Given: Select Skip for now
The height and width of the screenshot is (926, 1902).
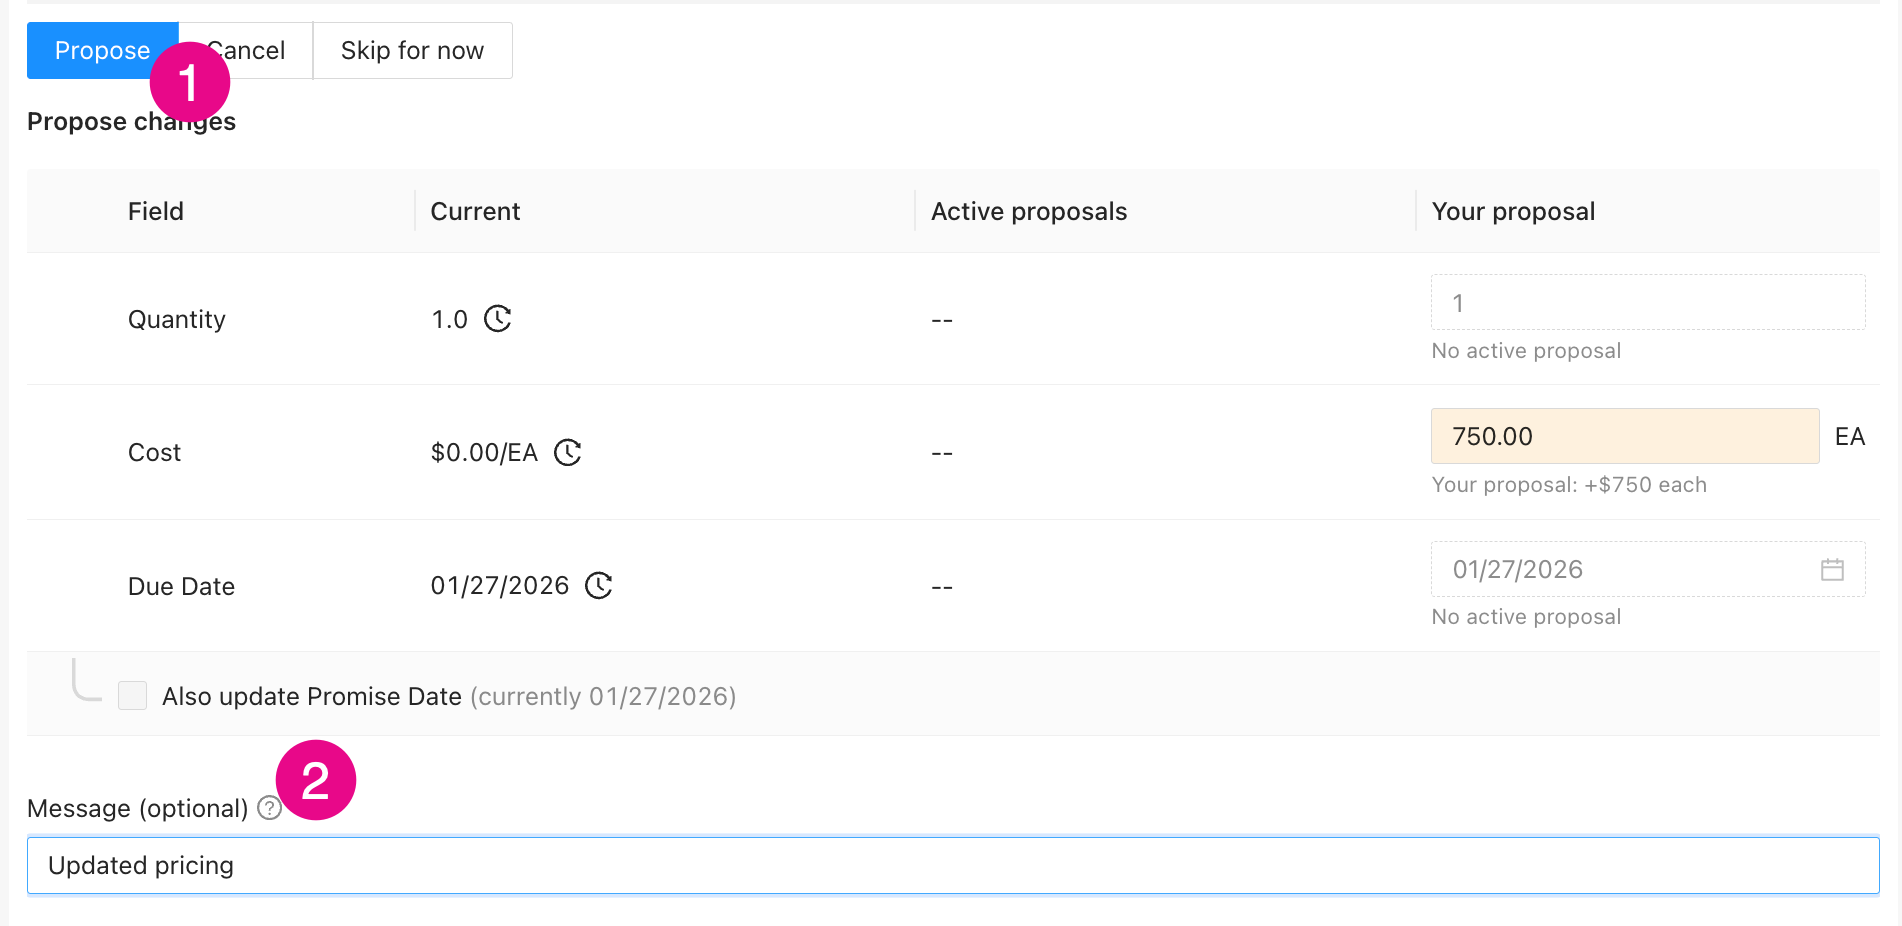Looking at the screenshot, I should coord(412,50).
